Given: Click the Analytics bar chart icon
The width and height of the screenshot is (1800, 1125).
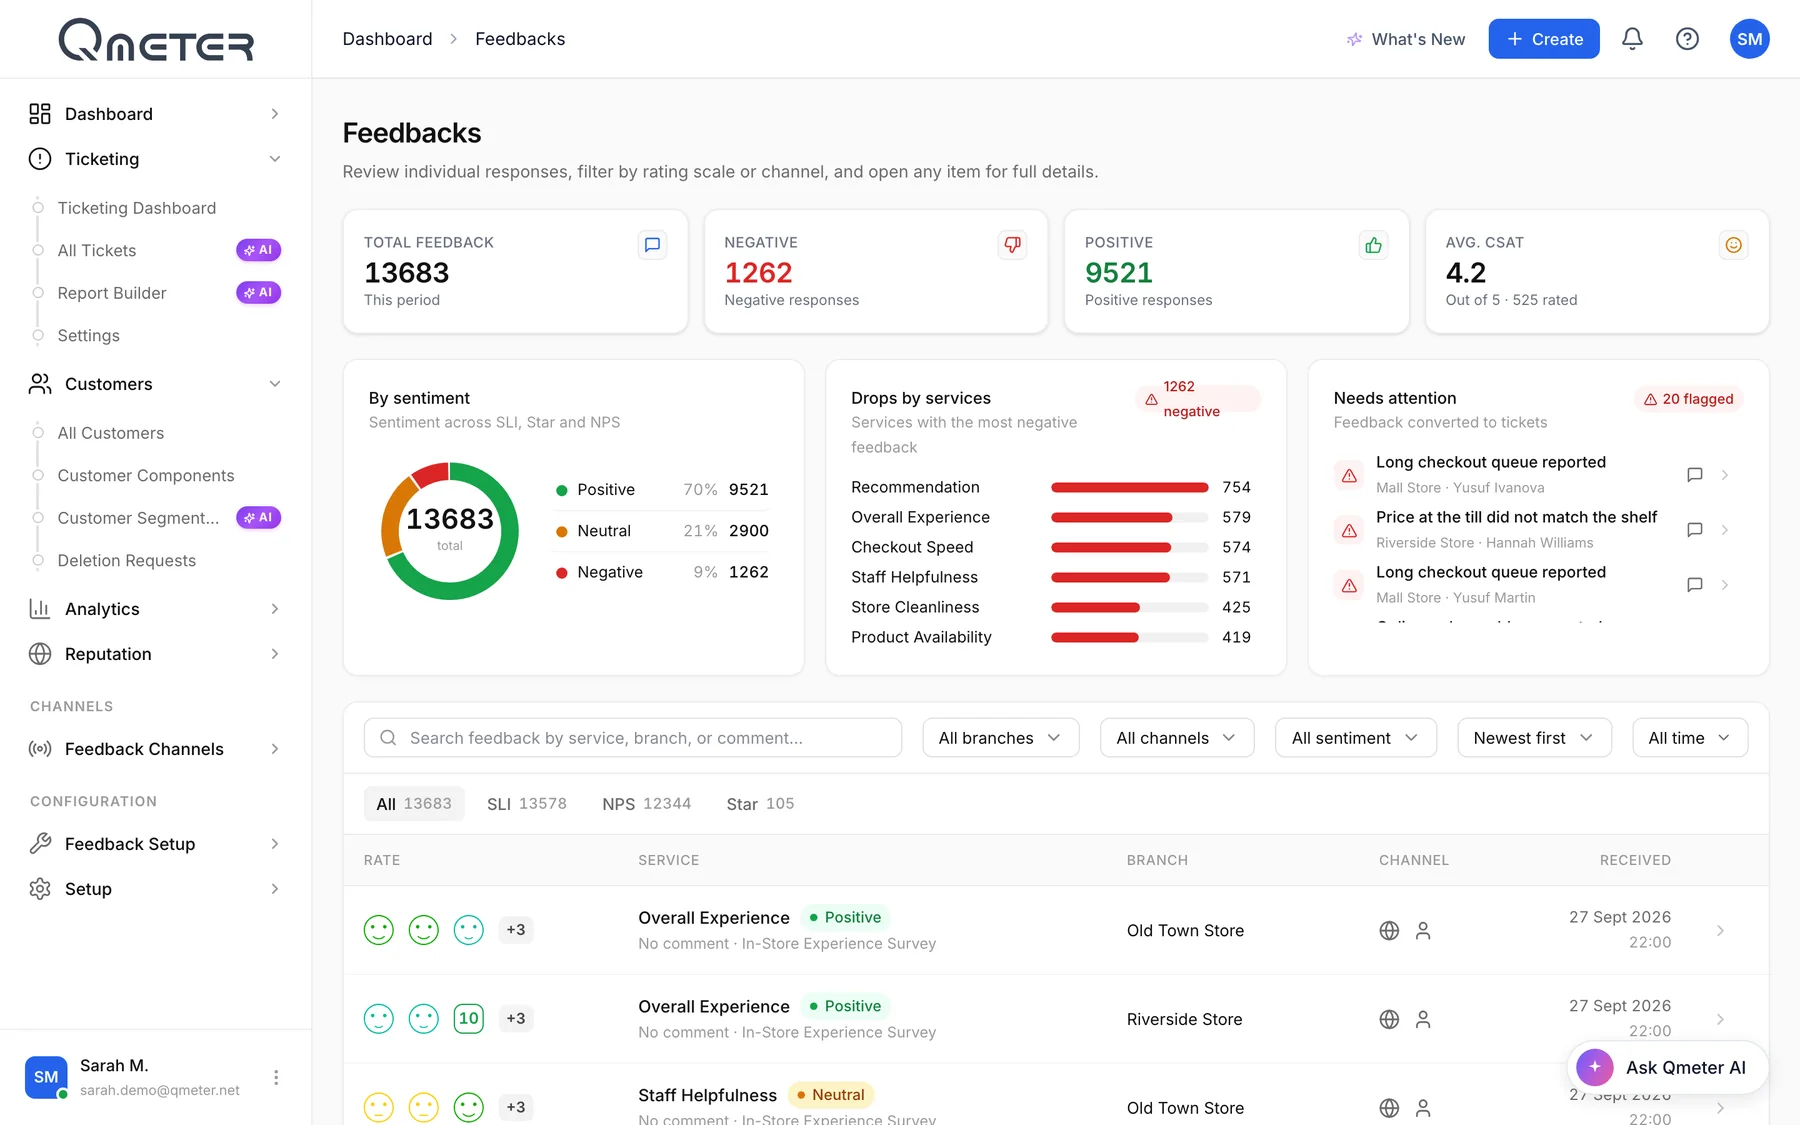Looking at the screenshot, I should click(x=40, y=609).
